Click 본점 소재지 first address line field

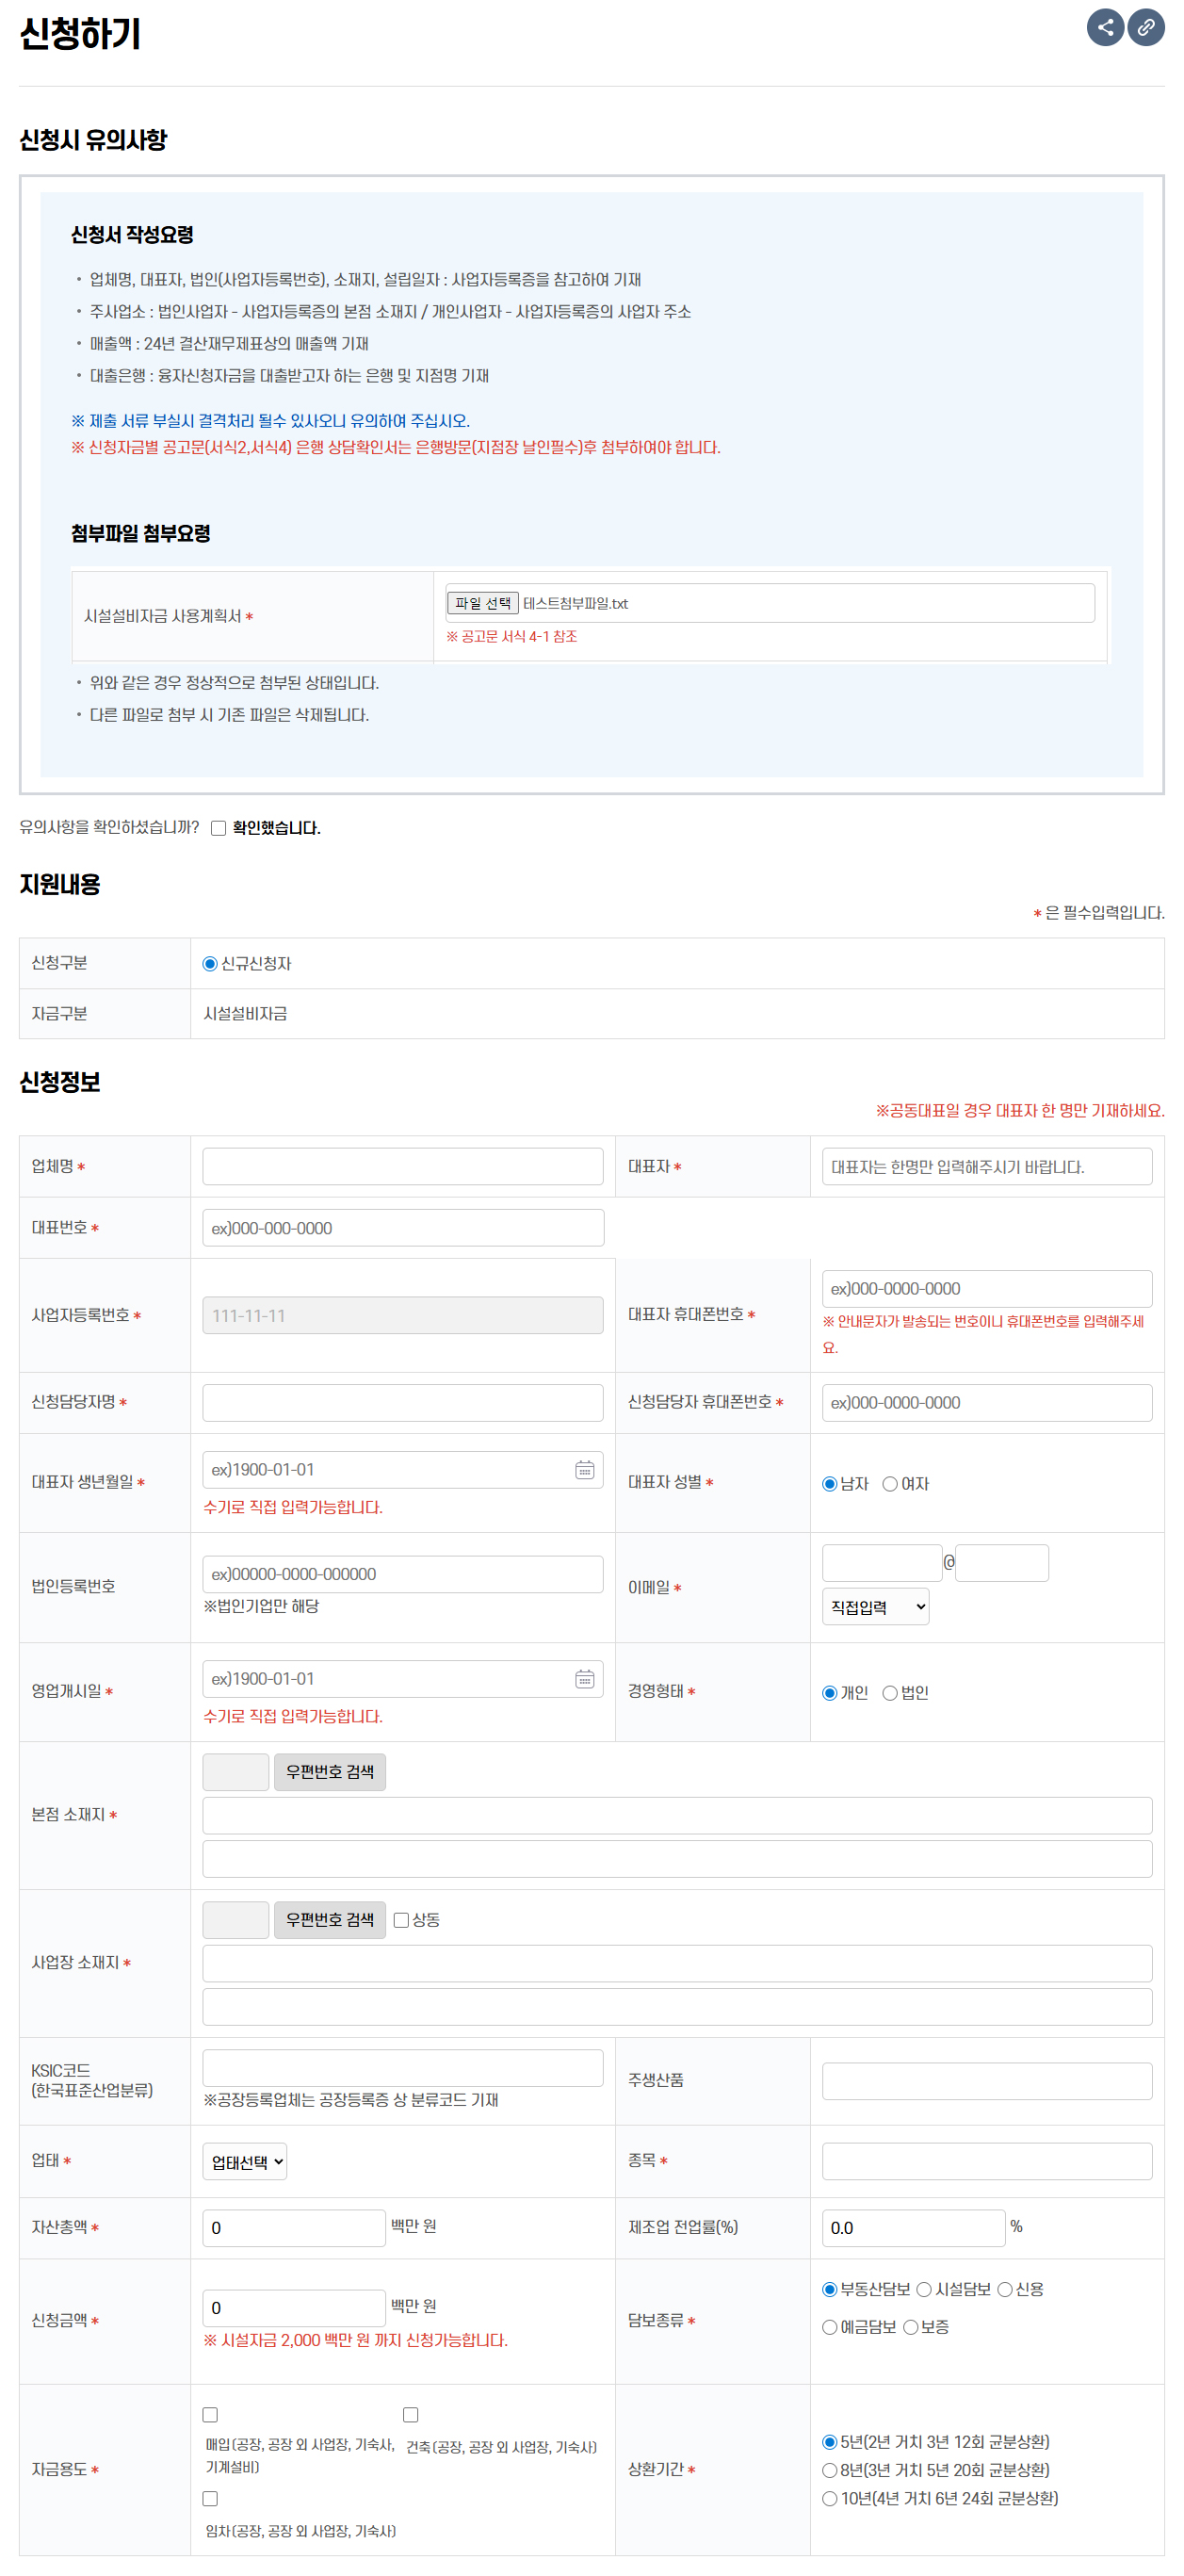(x=677, y=1815)
